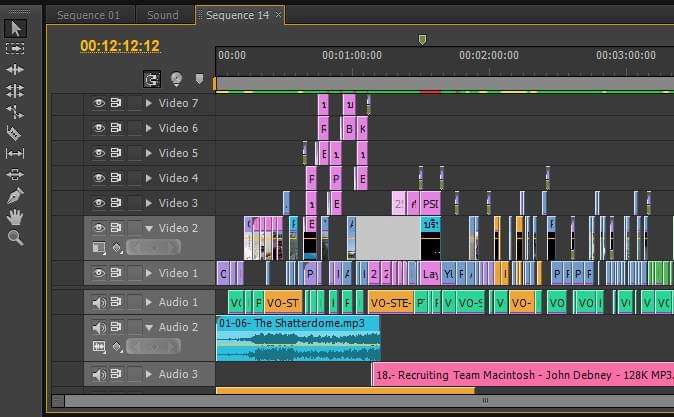This screenshot has width=674, height=417.
Task: Expand the Video 4 track
Action: [149, 178]
